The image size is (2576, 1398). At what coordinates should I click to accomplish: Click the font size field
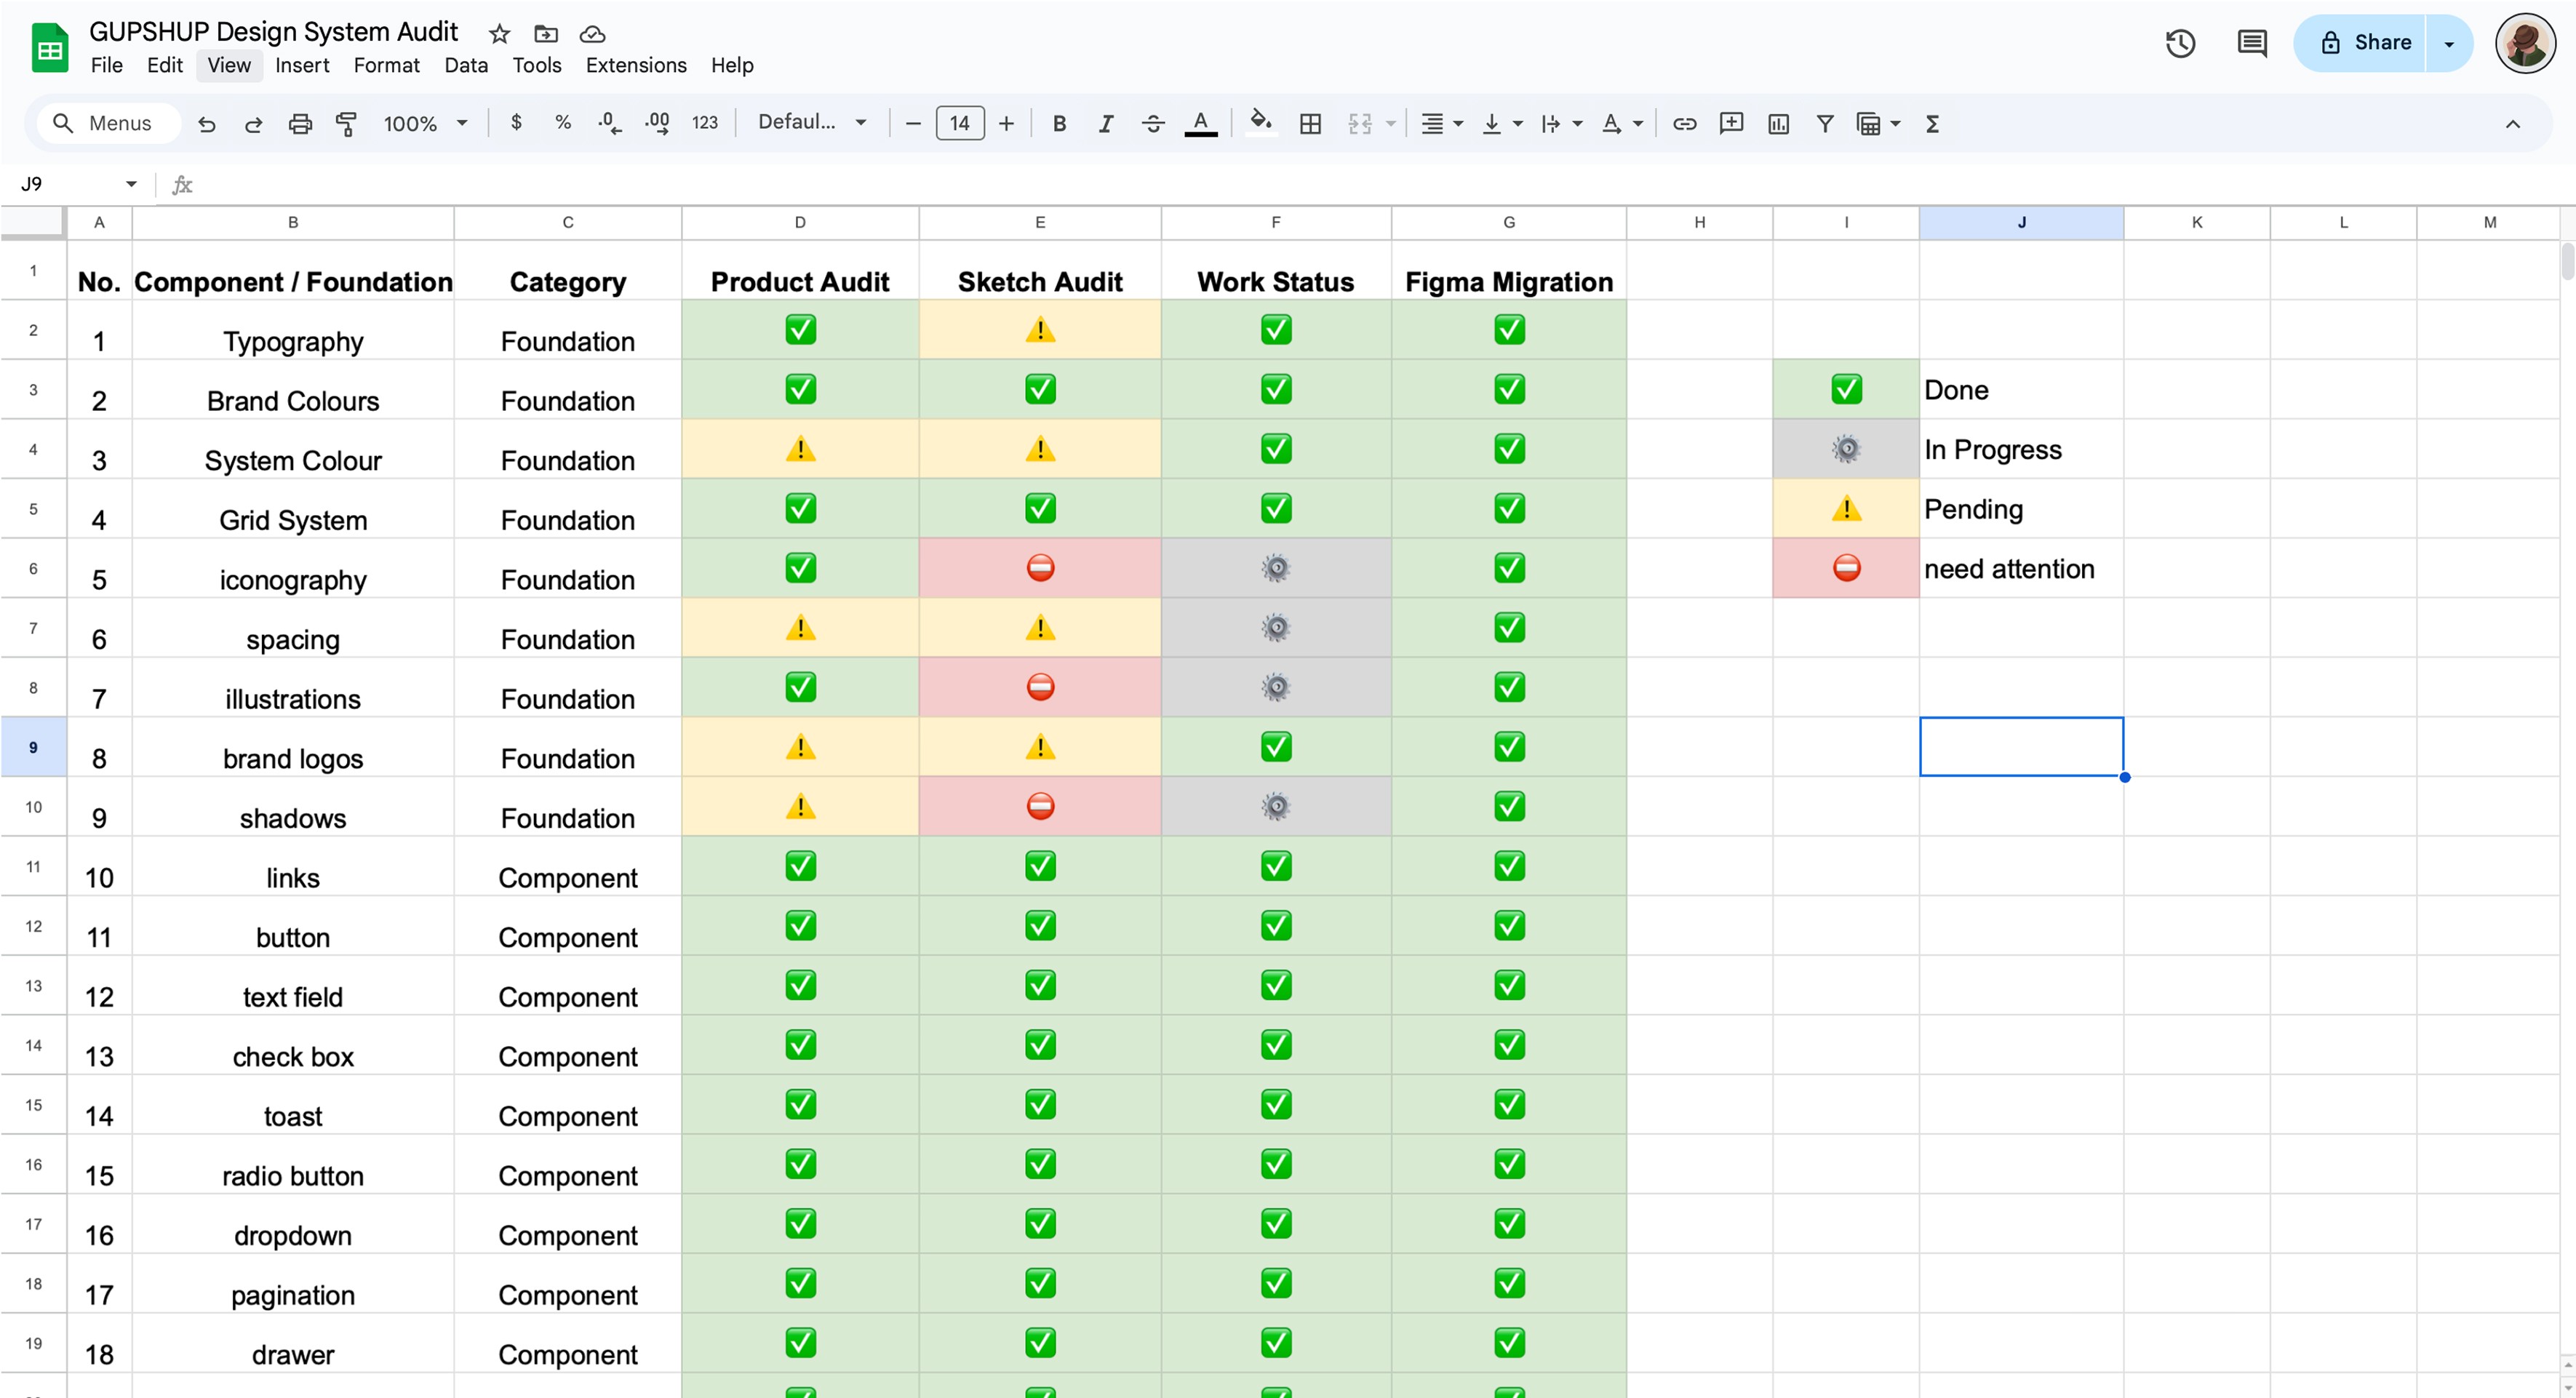960,124
